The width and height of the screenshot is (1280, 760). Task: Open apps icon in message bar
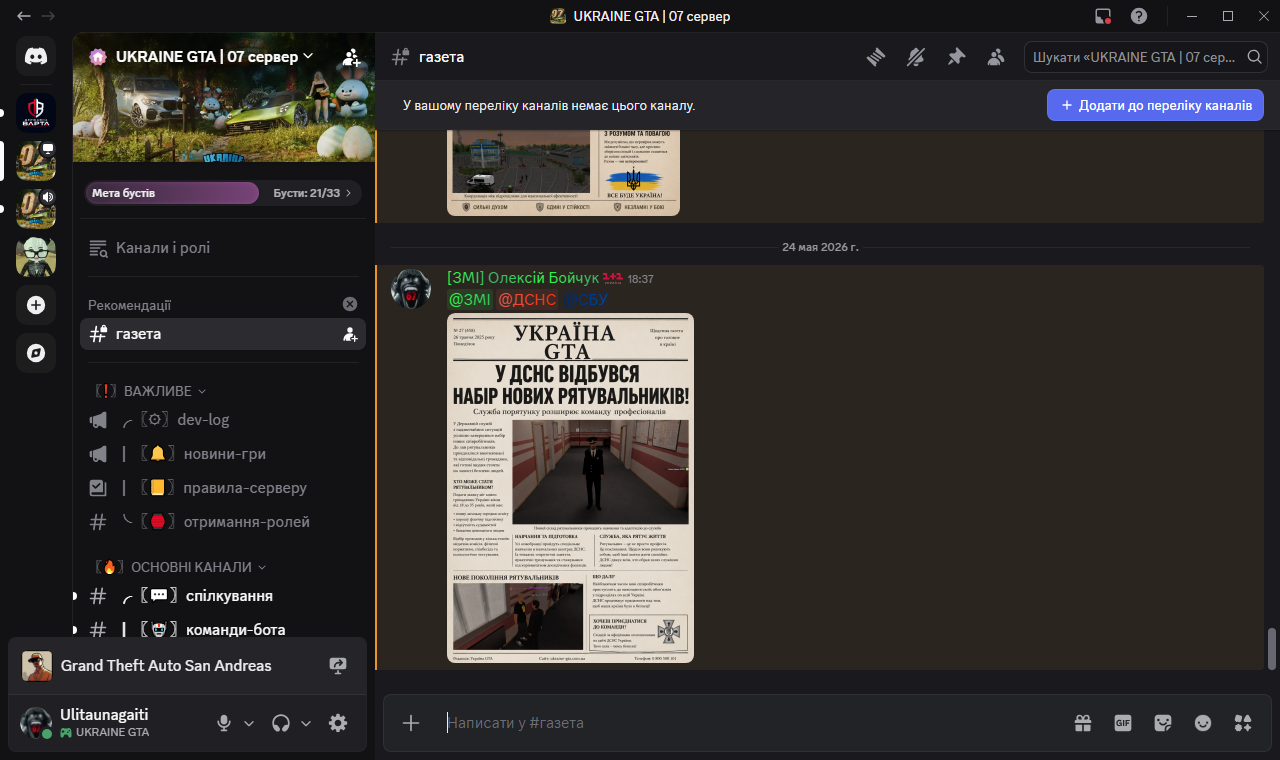click(x=1243, y=723)
